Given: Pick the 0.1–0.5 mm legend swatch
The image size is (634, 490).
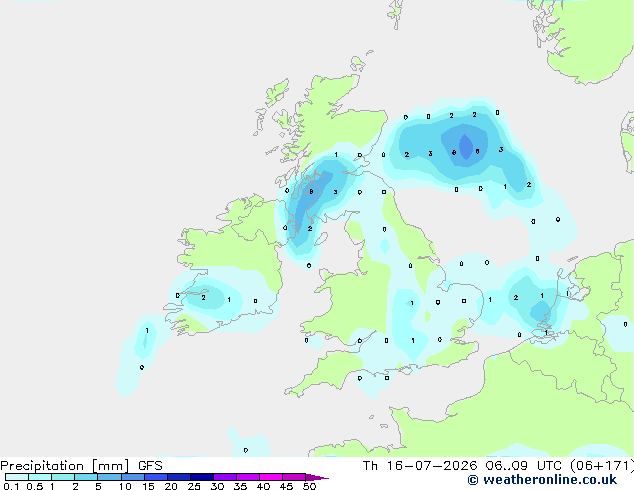Looking at the screenshot, I should (x=17, y=477).
